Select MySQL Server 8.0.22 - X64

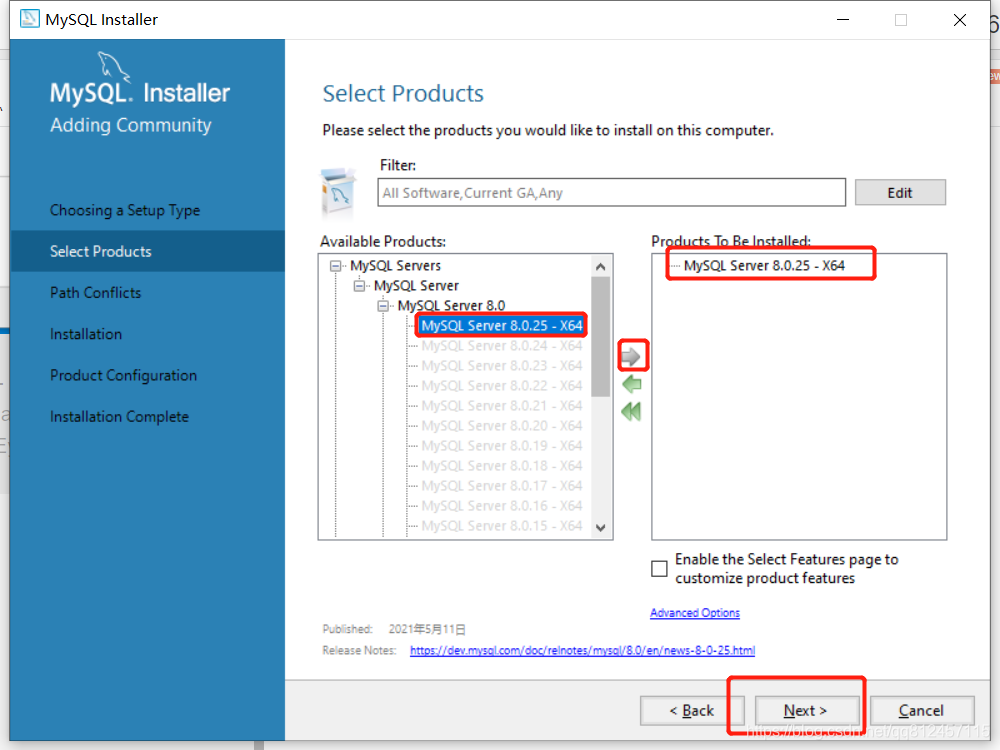[502, 386]
